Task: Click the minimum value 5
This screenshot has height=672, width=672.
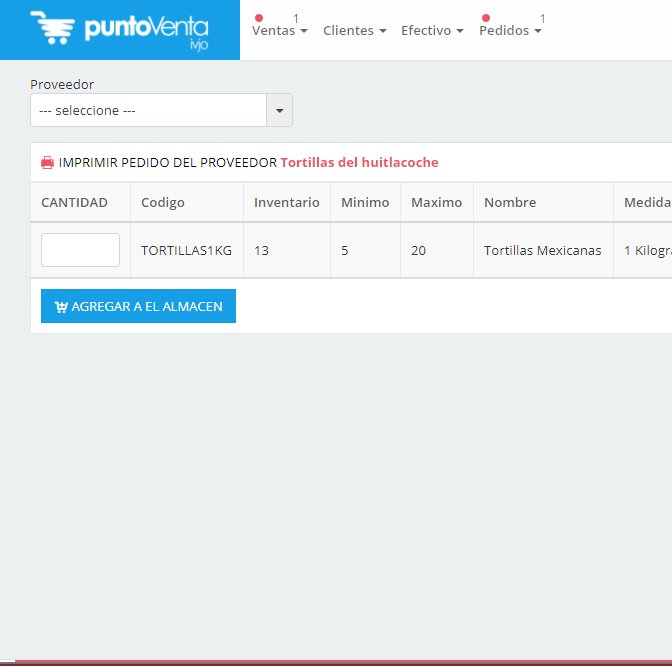Action: tap(345, 250)
